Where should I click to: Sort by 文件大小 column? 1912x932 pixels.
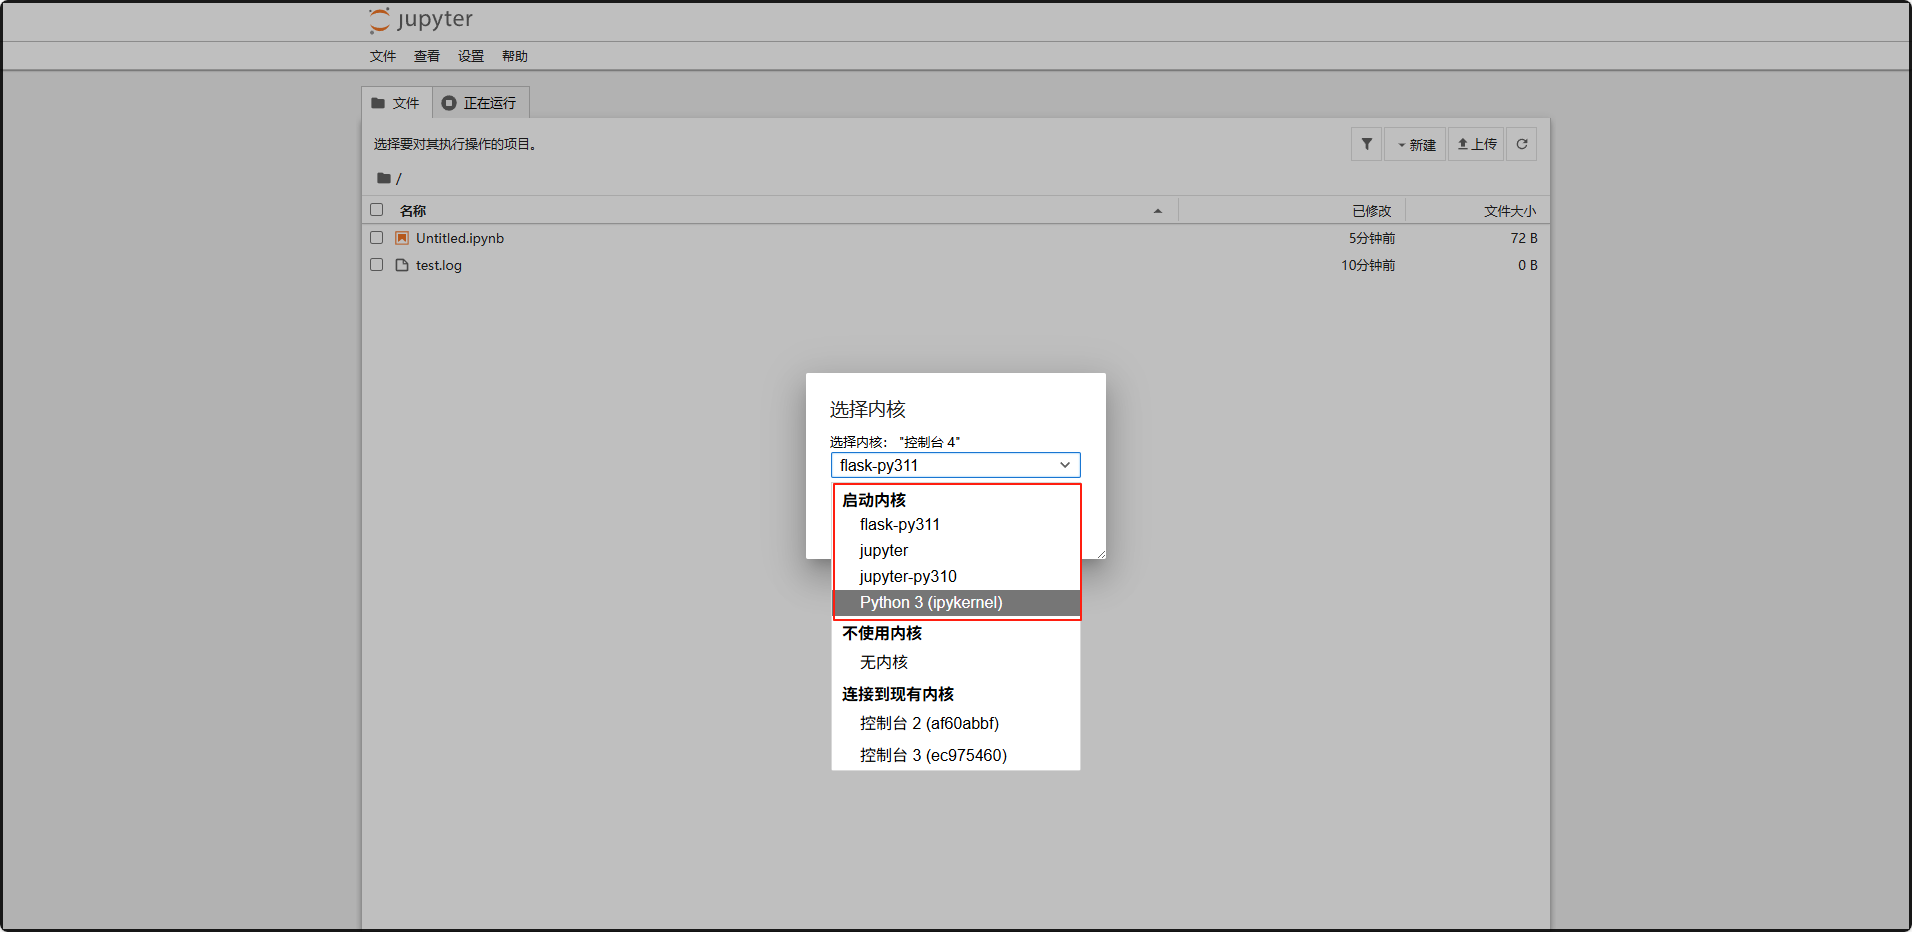point(1510,211)
